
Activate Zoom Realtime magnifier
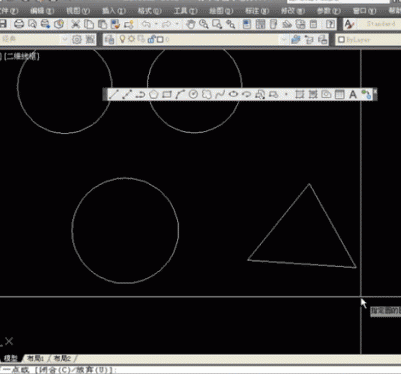pyautogui.click(x=204, y=24)
